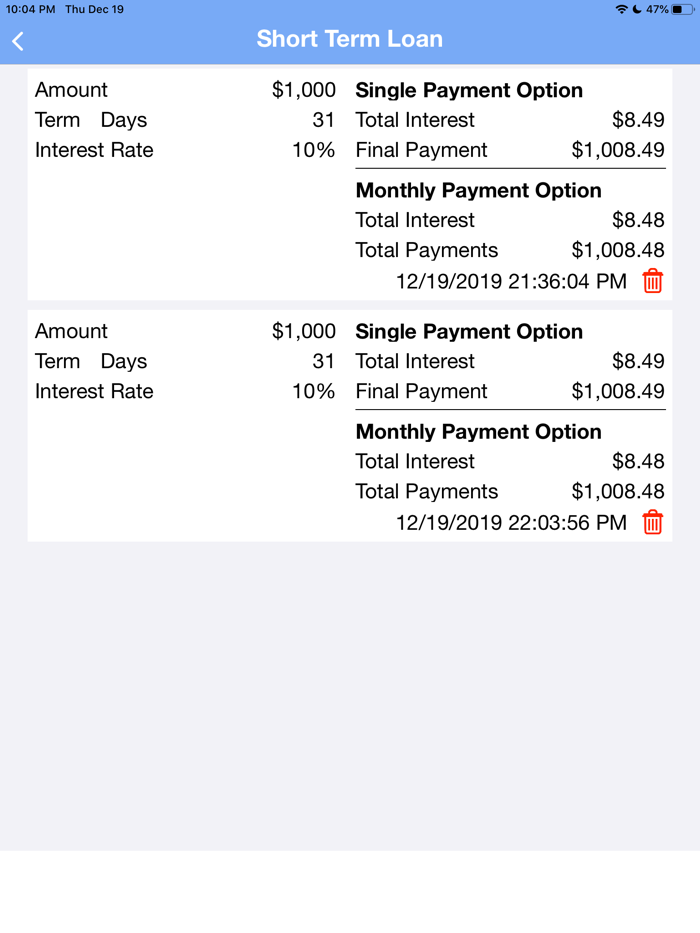This screenshot has height=933, width=700.
Task: Tap the trash icon on the first entry
Action: click(652, 281)
